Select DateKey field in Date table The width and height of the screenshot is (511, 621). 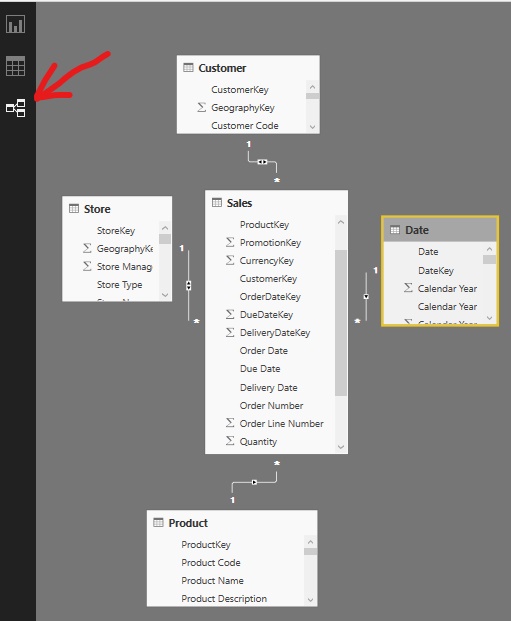click(x=436, y=270)
